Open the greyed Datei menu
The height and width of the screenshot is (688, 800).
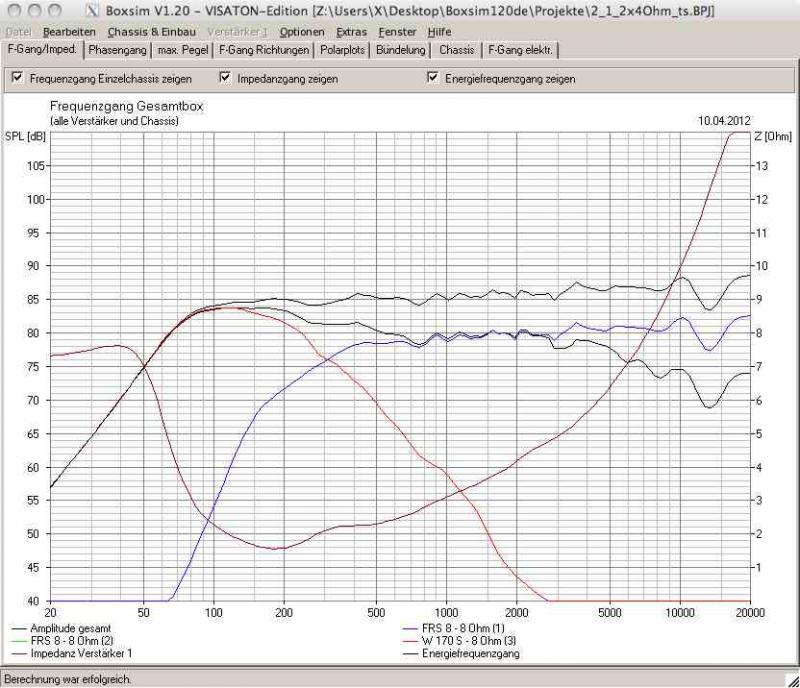[x=18, y=32]
